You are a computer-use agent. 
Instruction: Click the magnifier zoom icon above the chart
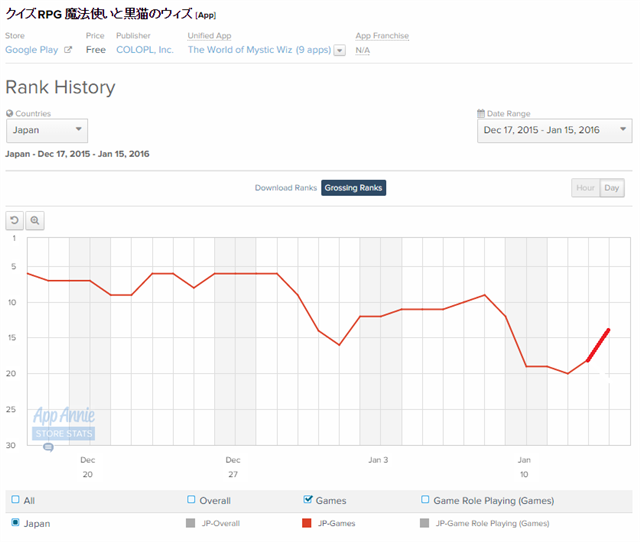(35, 220)
